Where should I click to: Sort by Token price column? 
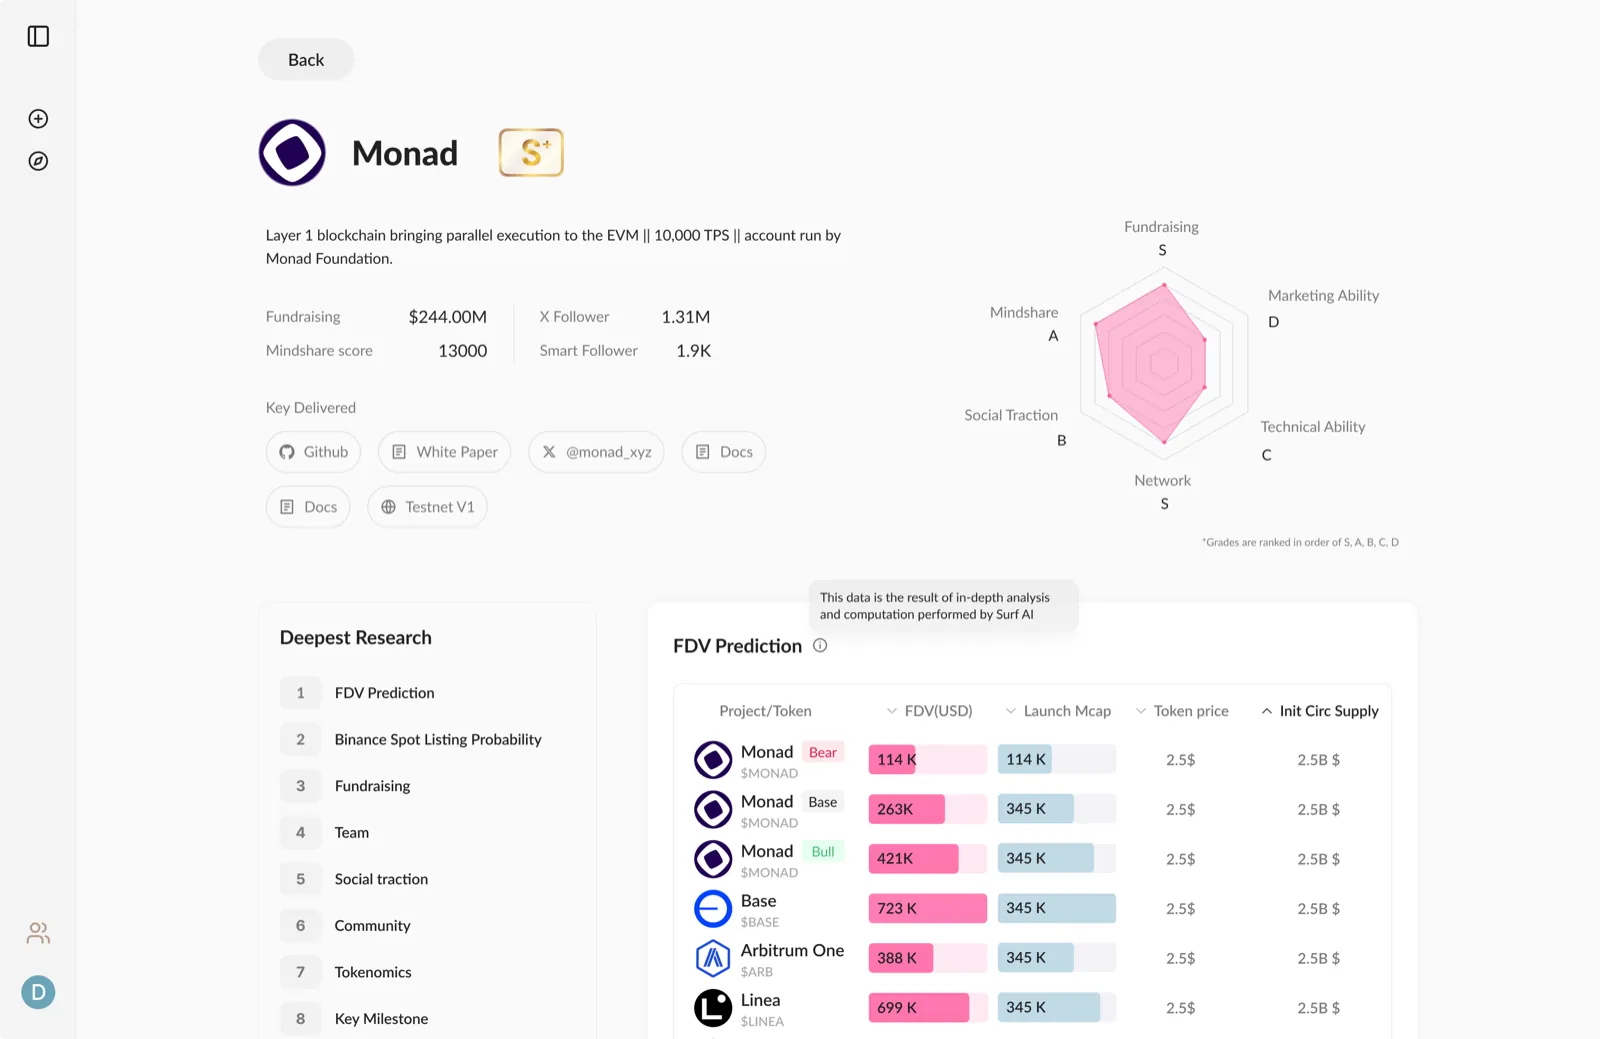[x=1181, y=711]
